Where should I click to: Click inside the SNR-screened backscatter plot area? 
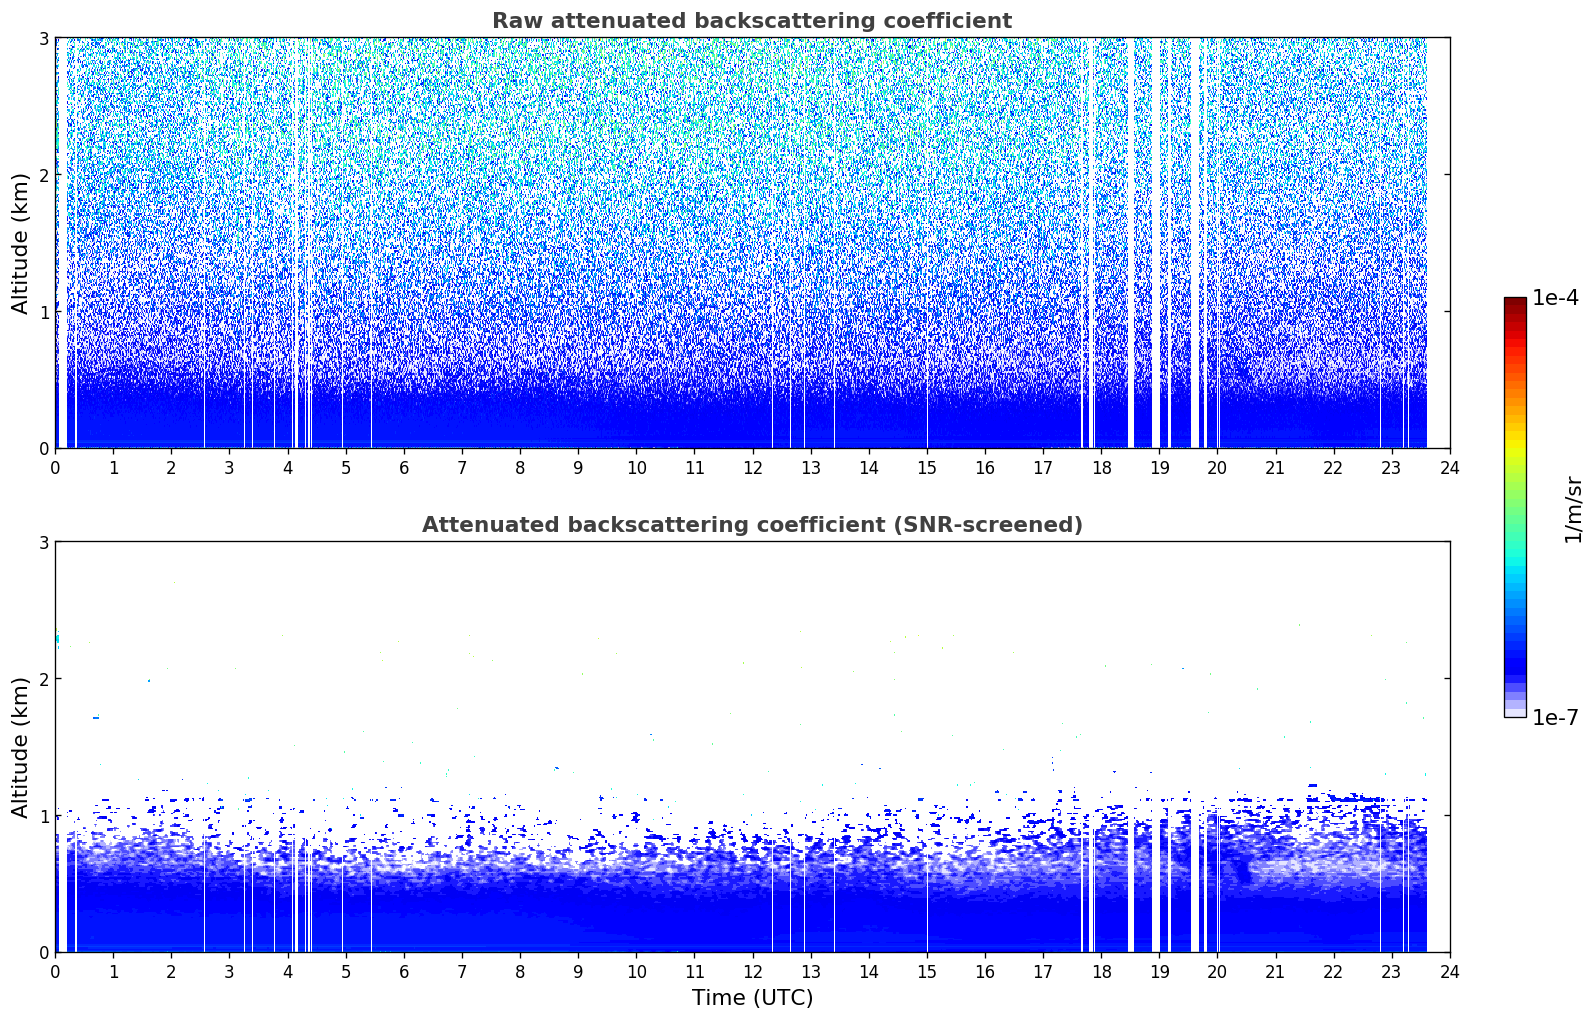(x=752, y=747)
